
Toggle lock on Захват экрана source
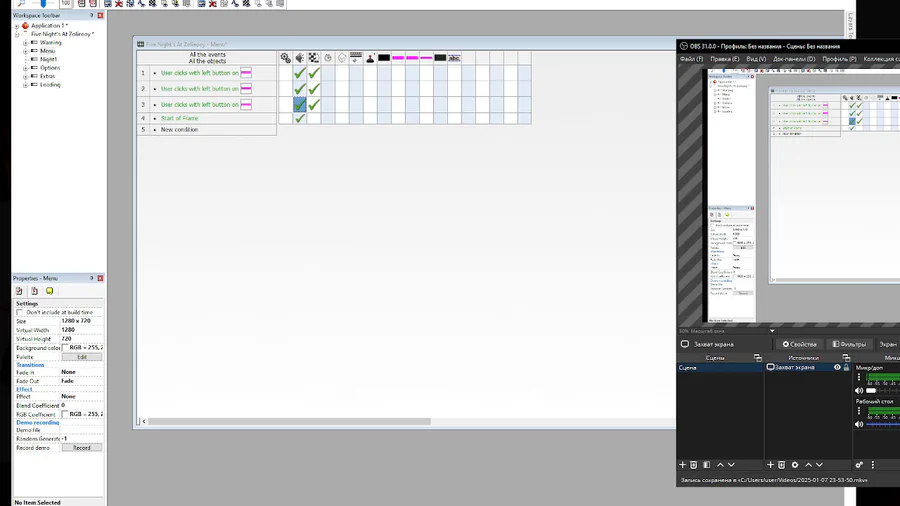pos(846,367)
